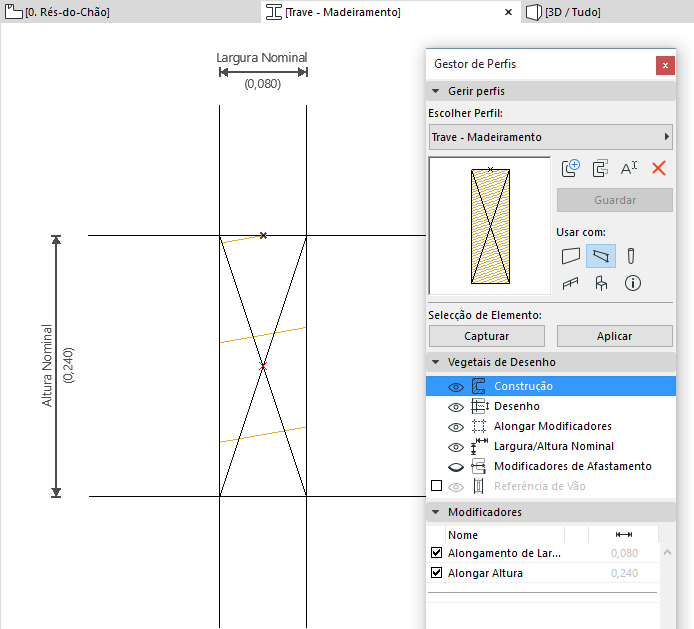Collapse the Gerir perfis section
Image resolution: width=694 pixels, height=629 pixels.
[x=436, y=91]
